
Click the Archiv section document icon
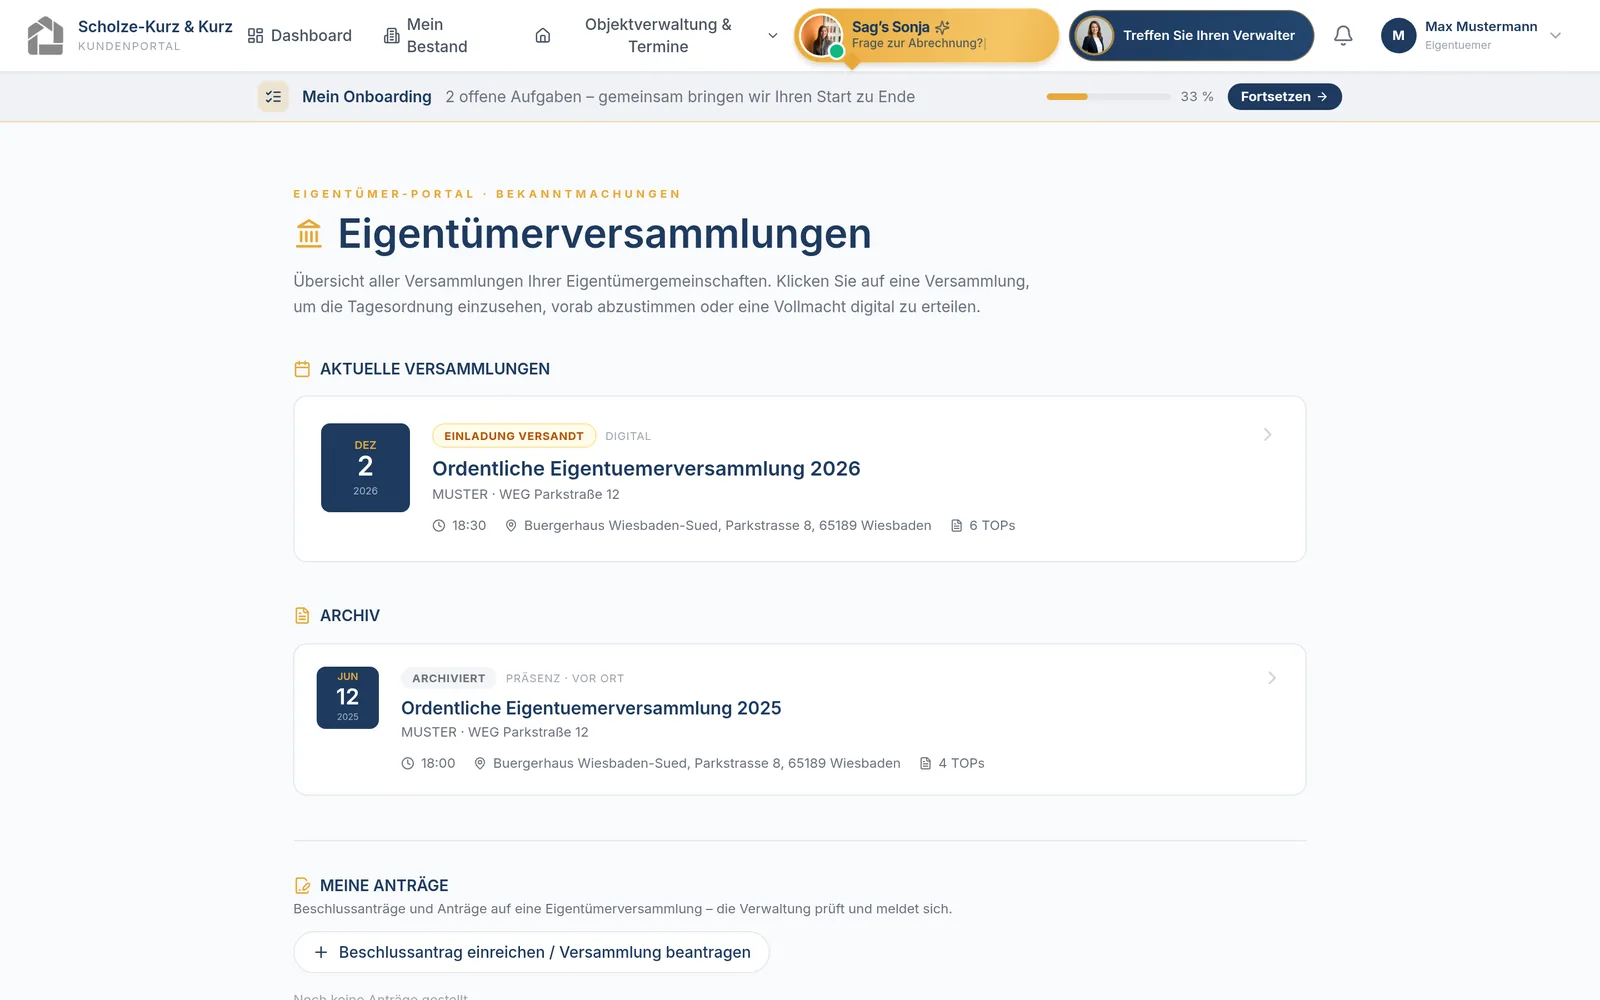pyautogui.click(x=302, y=616)
